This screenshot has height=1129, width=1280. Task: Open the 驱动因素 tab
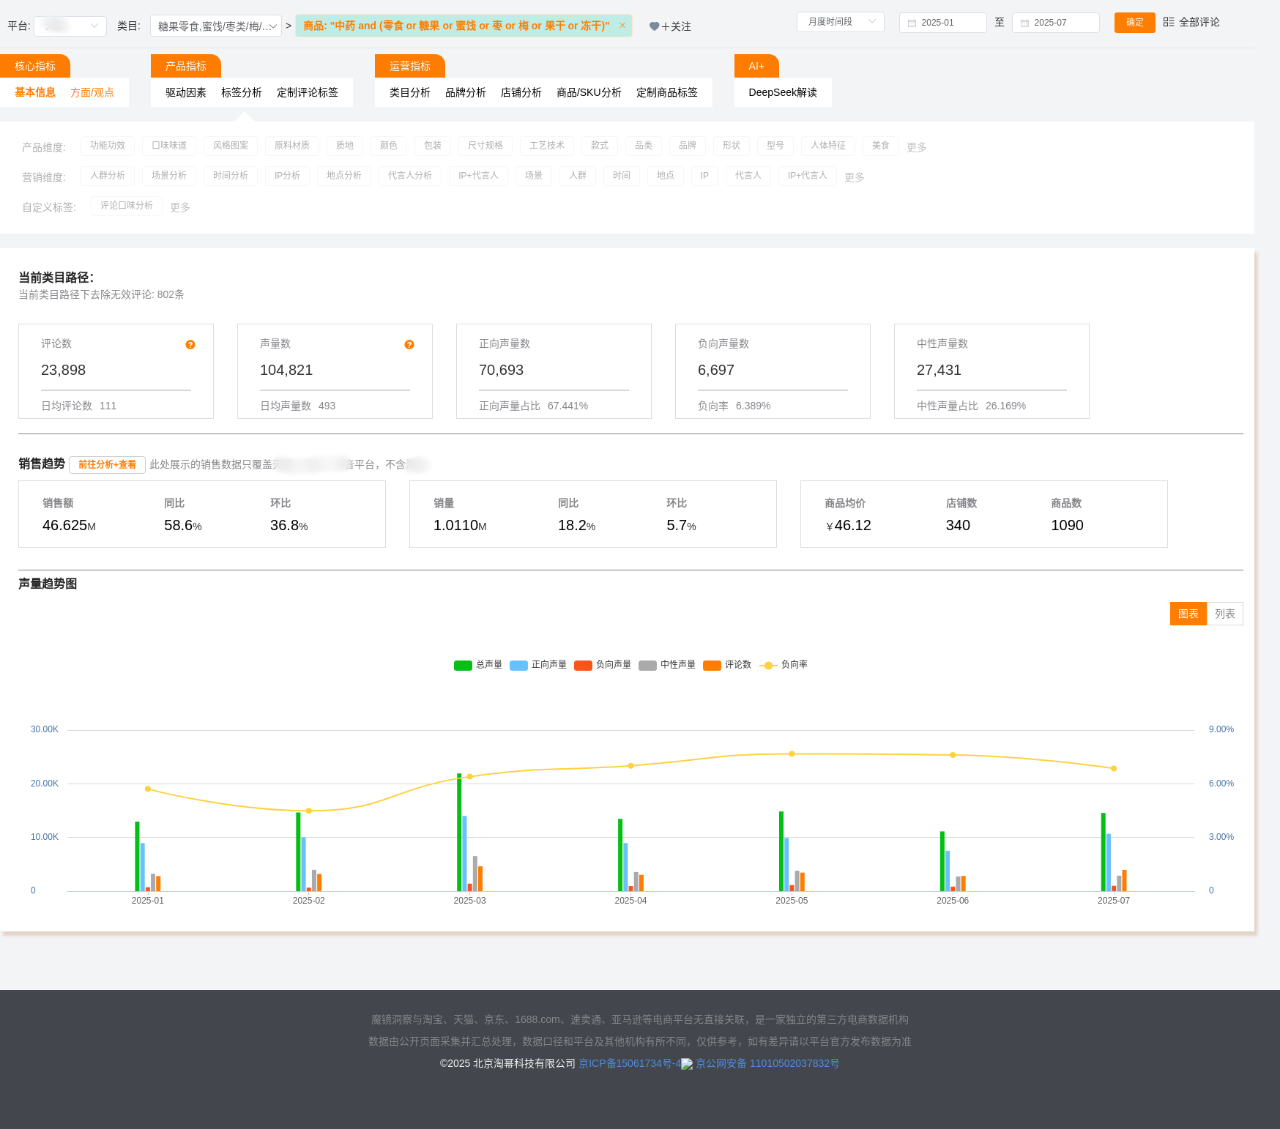click(186, 93)
